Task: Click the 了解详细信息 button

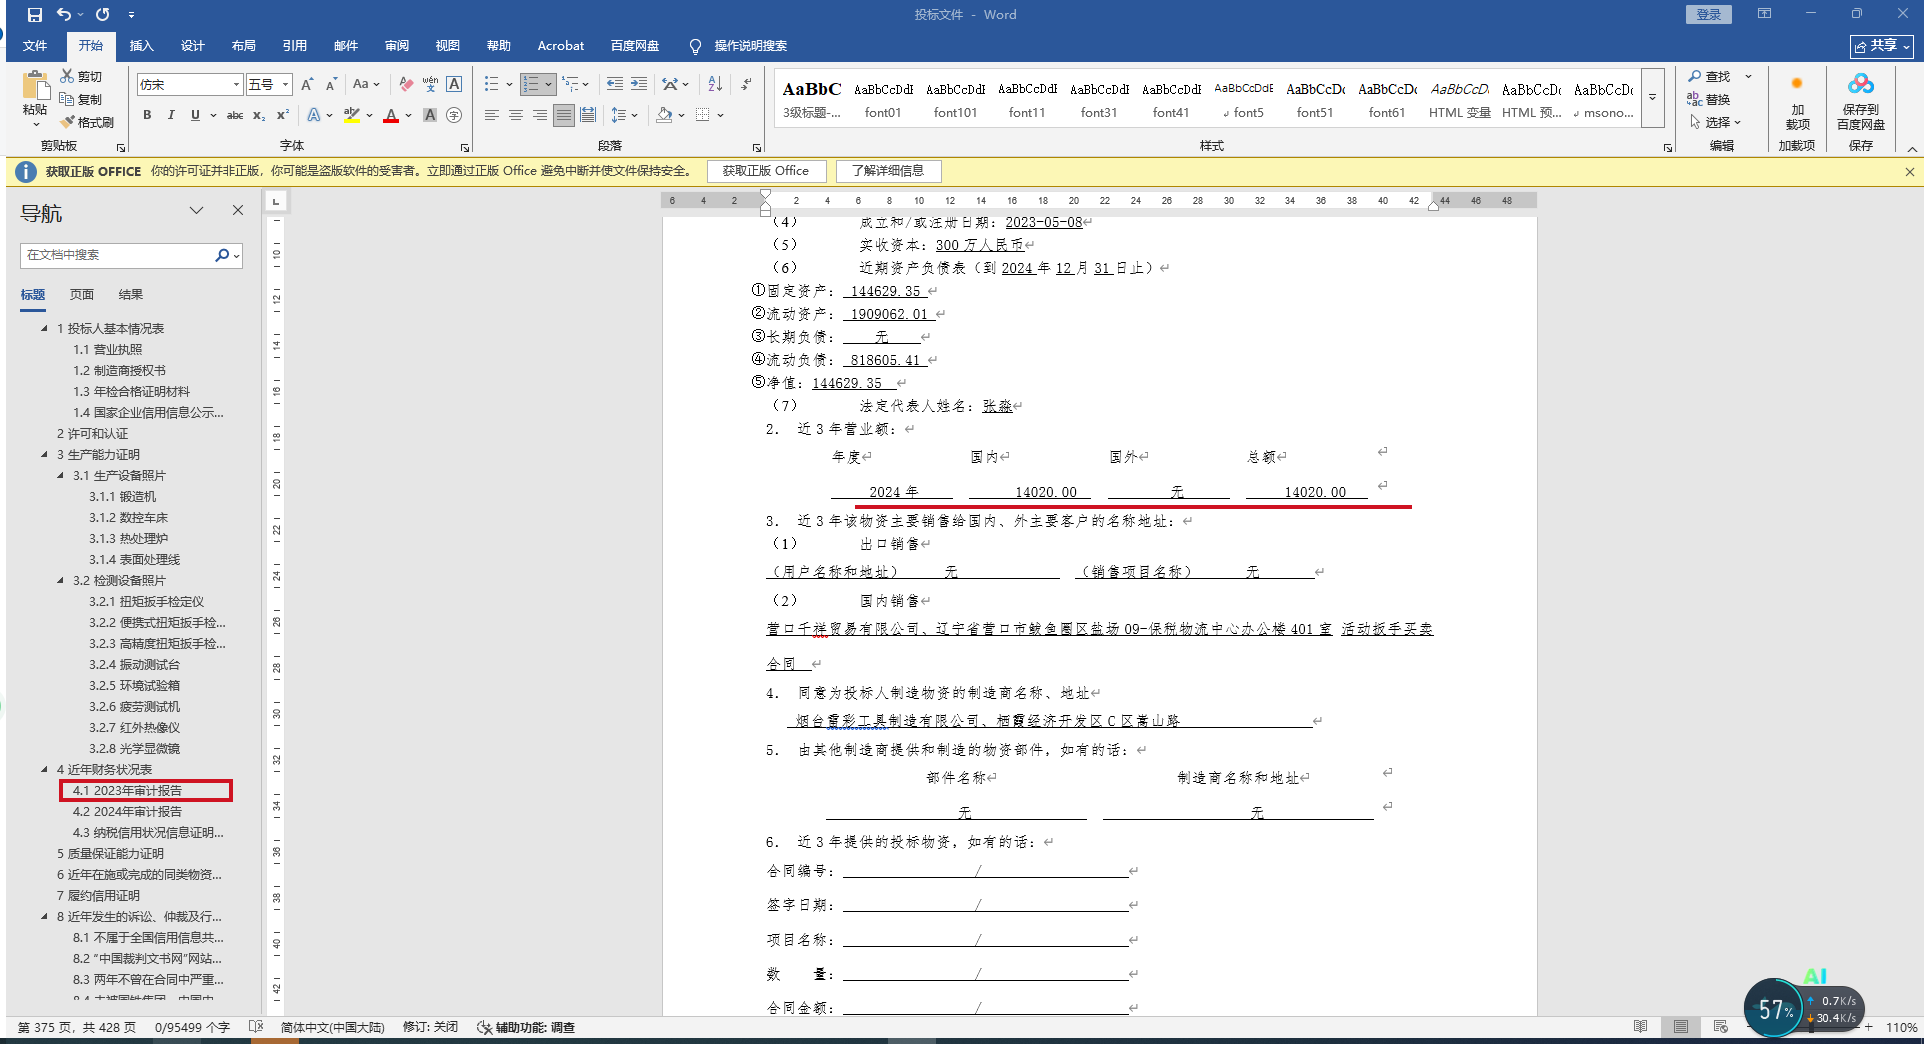Action: click(888, 171)
